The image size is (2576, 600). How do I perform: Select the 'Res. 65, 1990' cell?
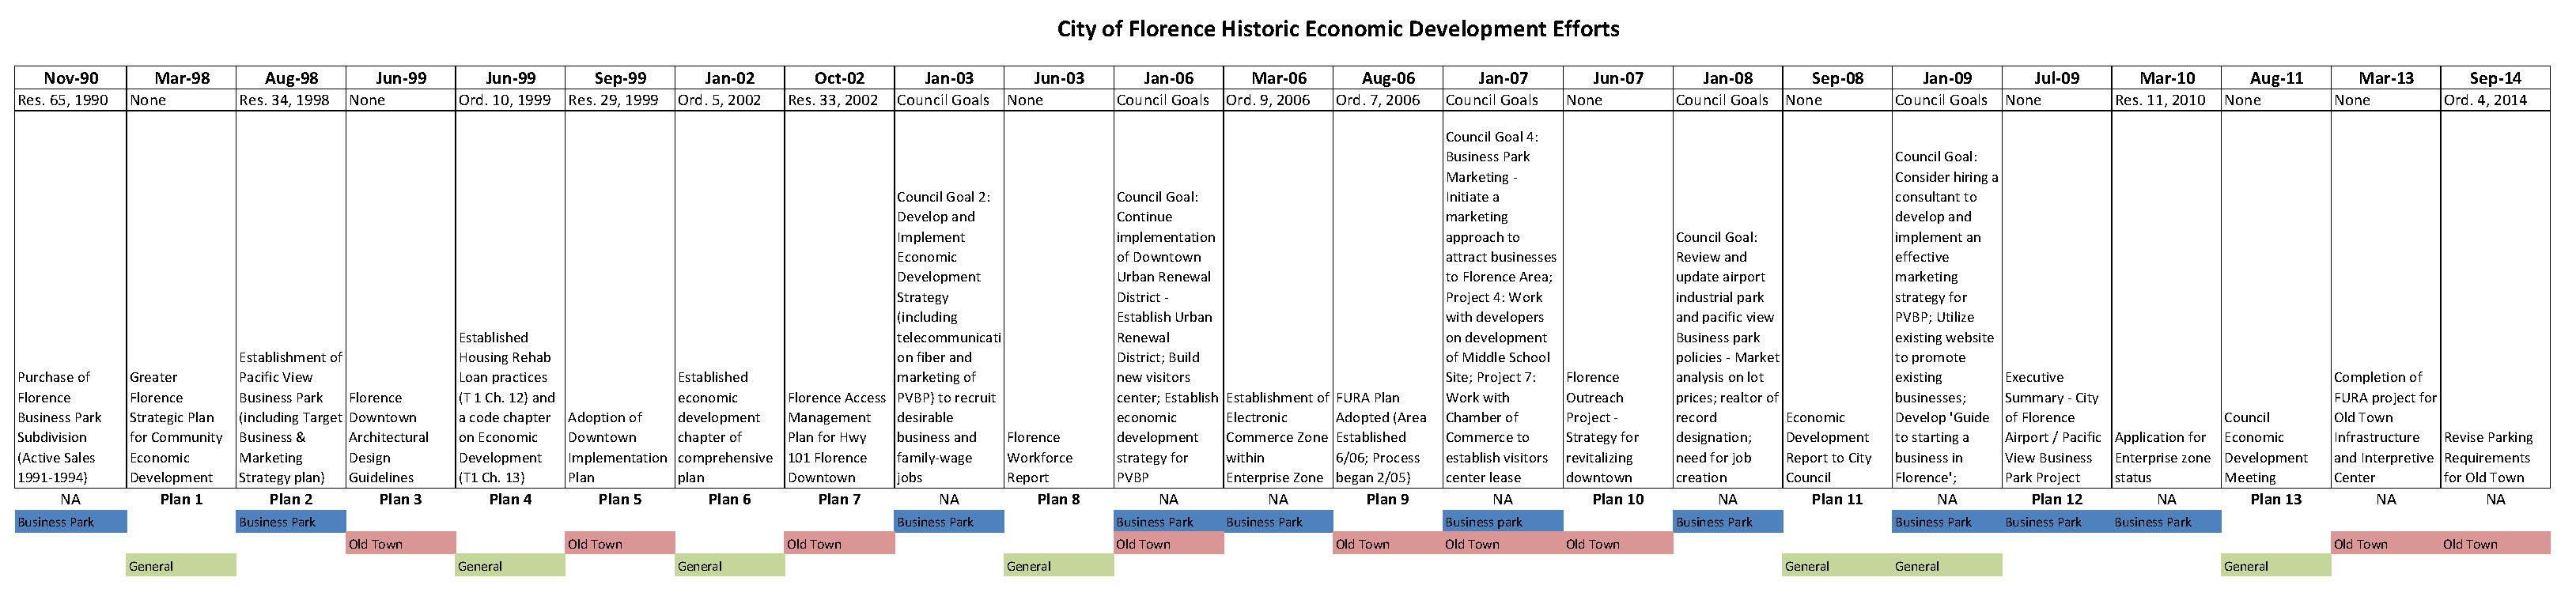click(71, 100)
